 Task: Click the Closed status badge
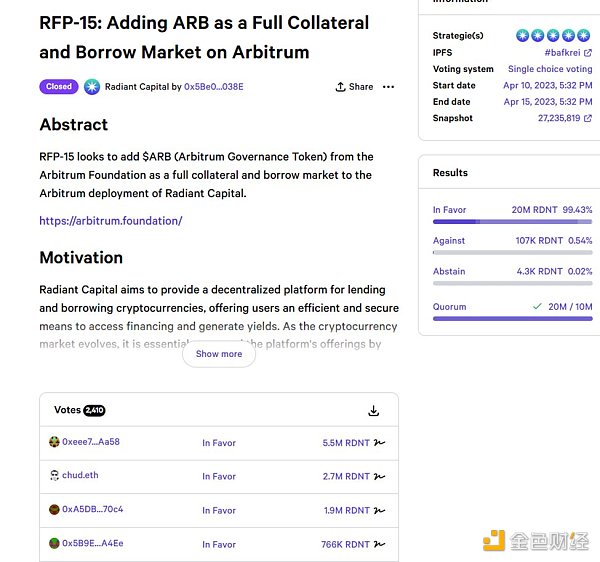click(59, 87)
